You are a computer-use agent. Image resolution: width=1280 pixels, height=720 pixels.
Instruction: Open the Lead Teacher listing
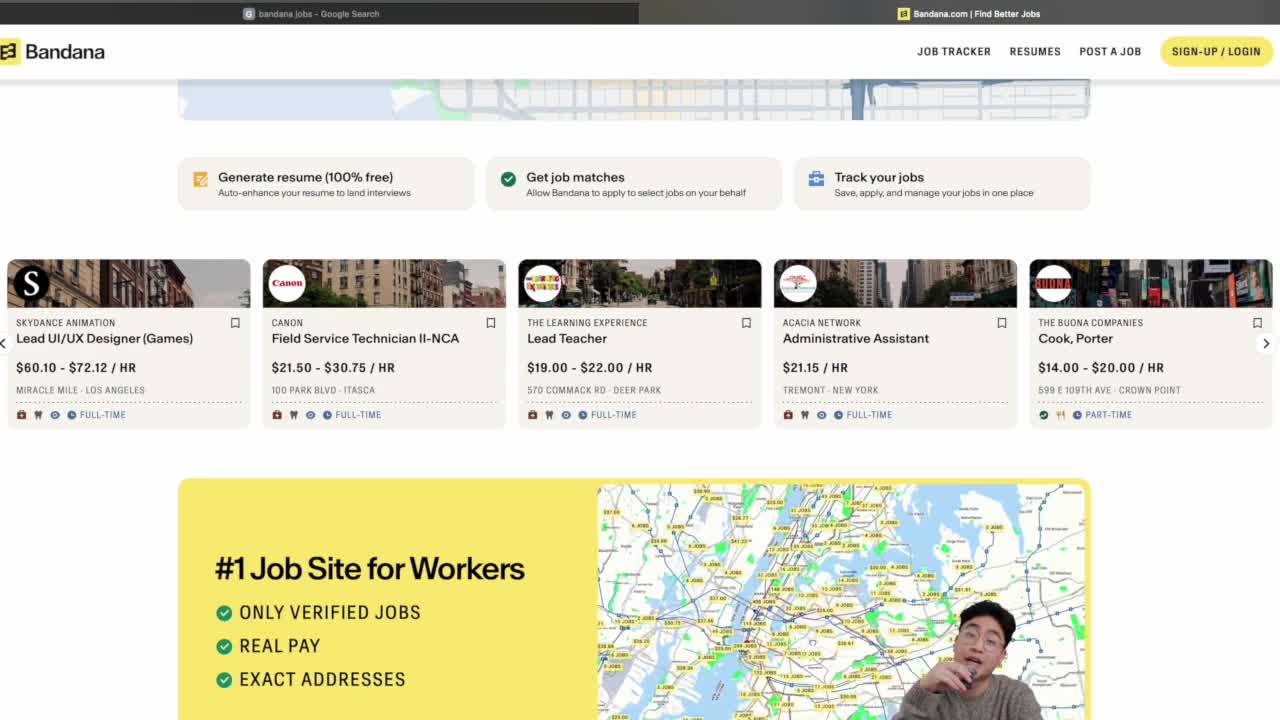coord(567,339)
